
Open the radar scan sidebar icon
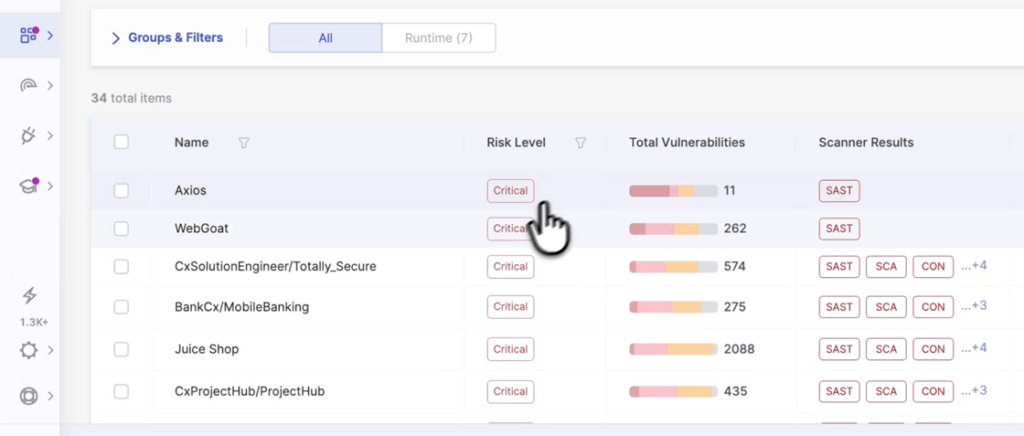pos(29,86)
